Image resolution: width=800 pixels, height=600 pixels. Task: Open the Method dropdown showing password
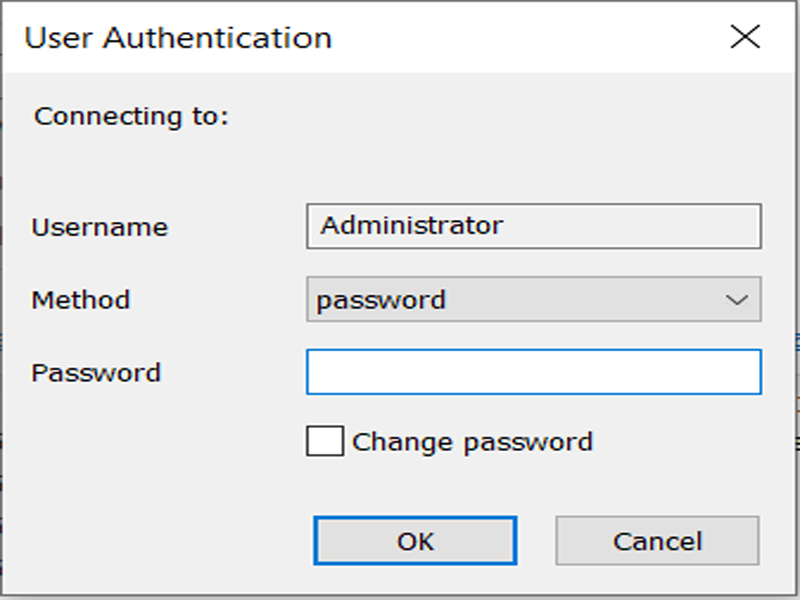534,299
